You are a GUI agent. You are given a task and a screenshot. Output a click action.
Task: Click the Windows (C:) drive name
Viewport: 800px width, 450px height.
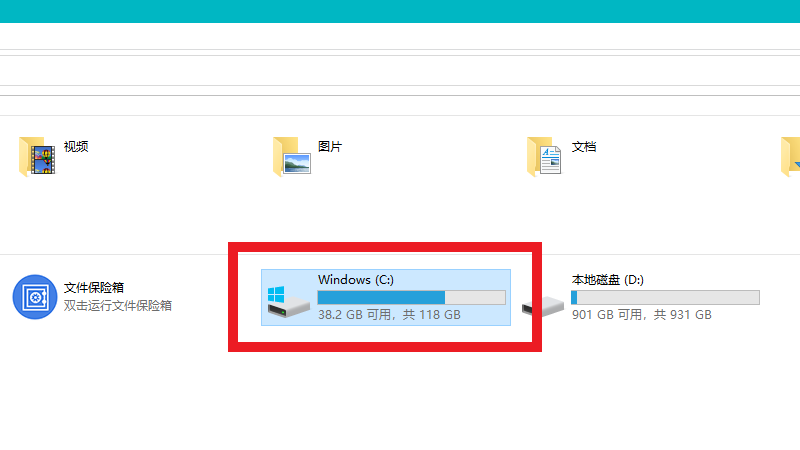pos(356,280)
